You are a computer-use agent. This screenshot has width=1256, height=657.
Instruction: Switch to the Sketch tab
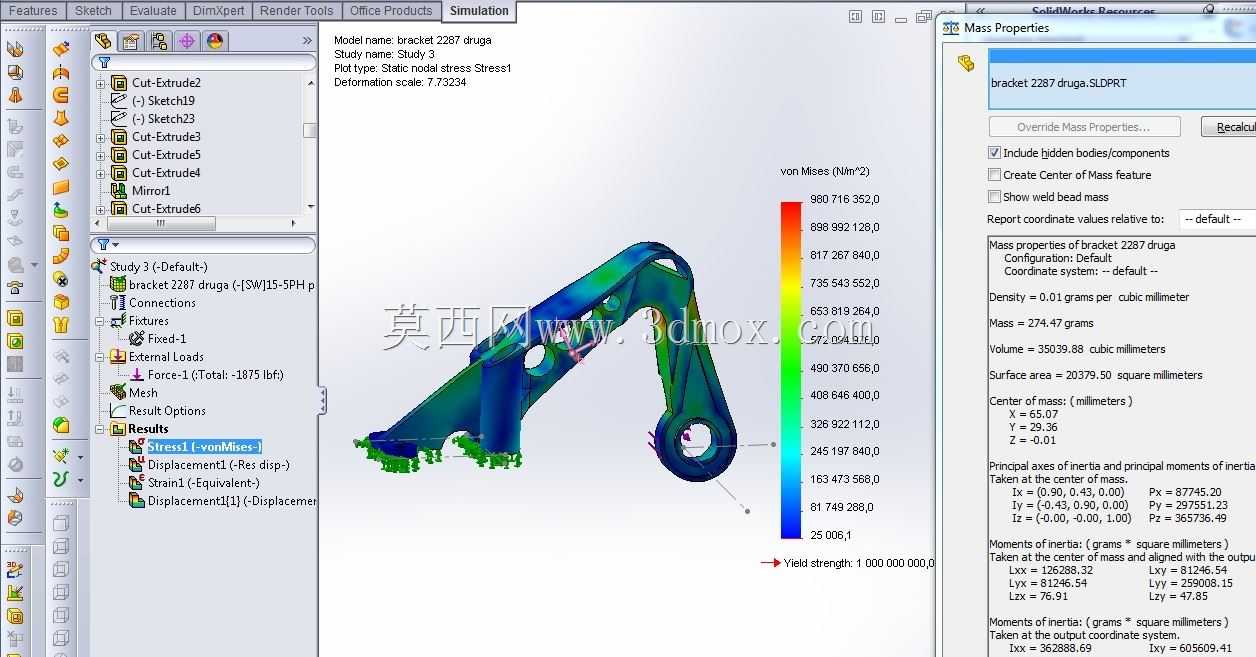click(x=94, y=11)
